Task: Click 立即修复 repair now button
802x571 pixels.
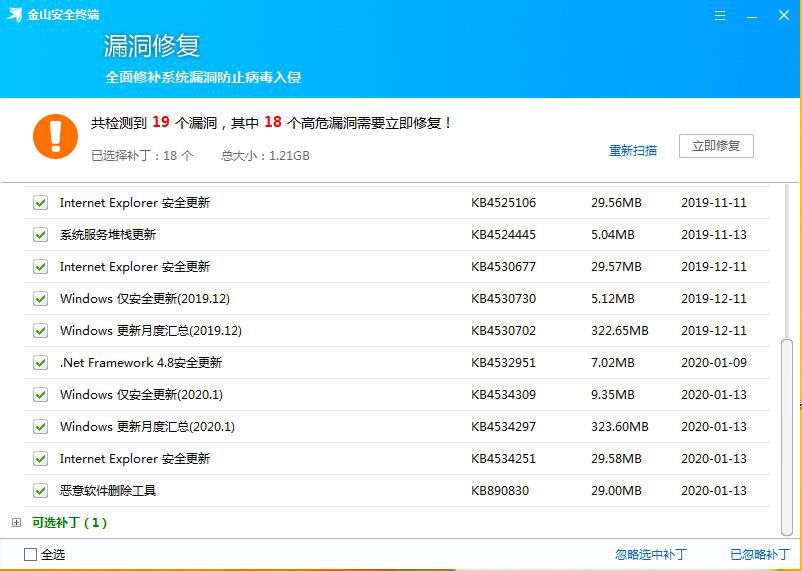Action: (716, 146)
